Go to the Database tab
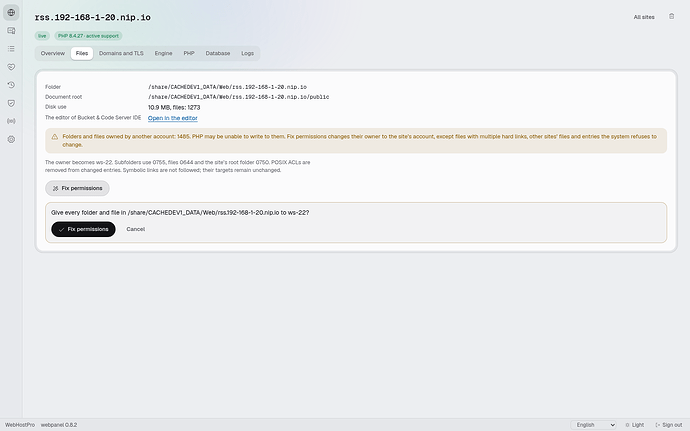The image size is (690, 431). tap(218, 53)
